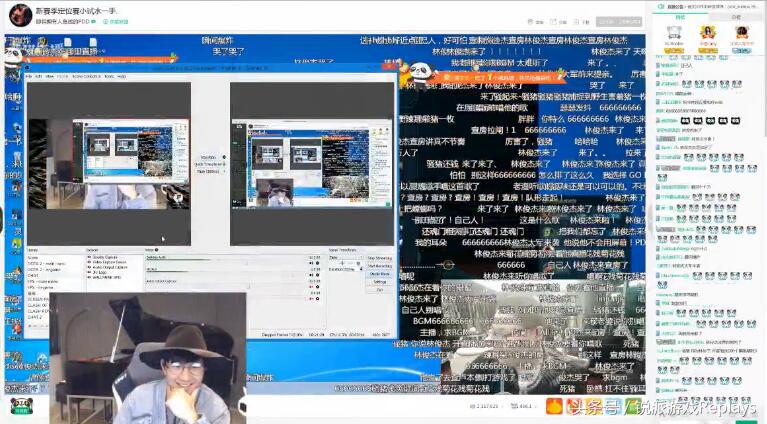The width and height of the screenshot is (767, 424).
Task: Open the Quick Transitions gear menu
Action: [x=224, y=164]
